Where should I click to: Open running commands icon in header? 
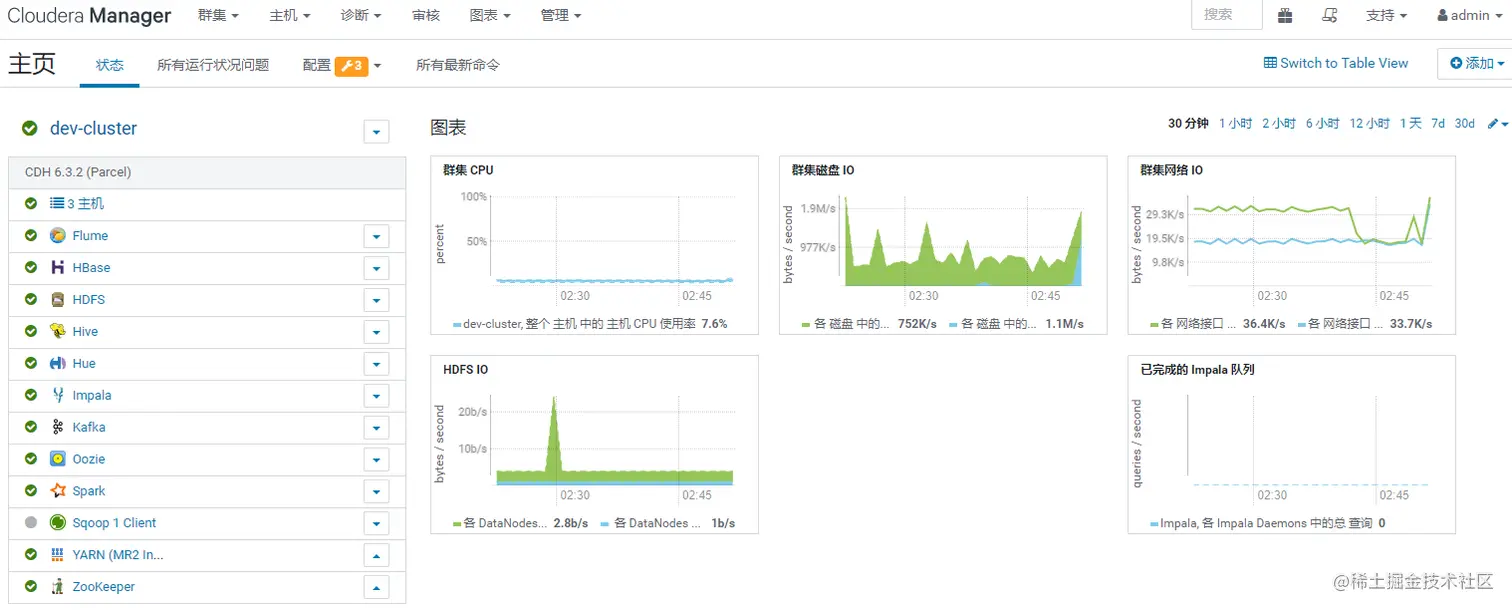pyautogui.click(x=1330, y=15)
